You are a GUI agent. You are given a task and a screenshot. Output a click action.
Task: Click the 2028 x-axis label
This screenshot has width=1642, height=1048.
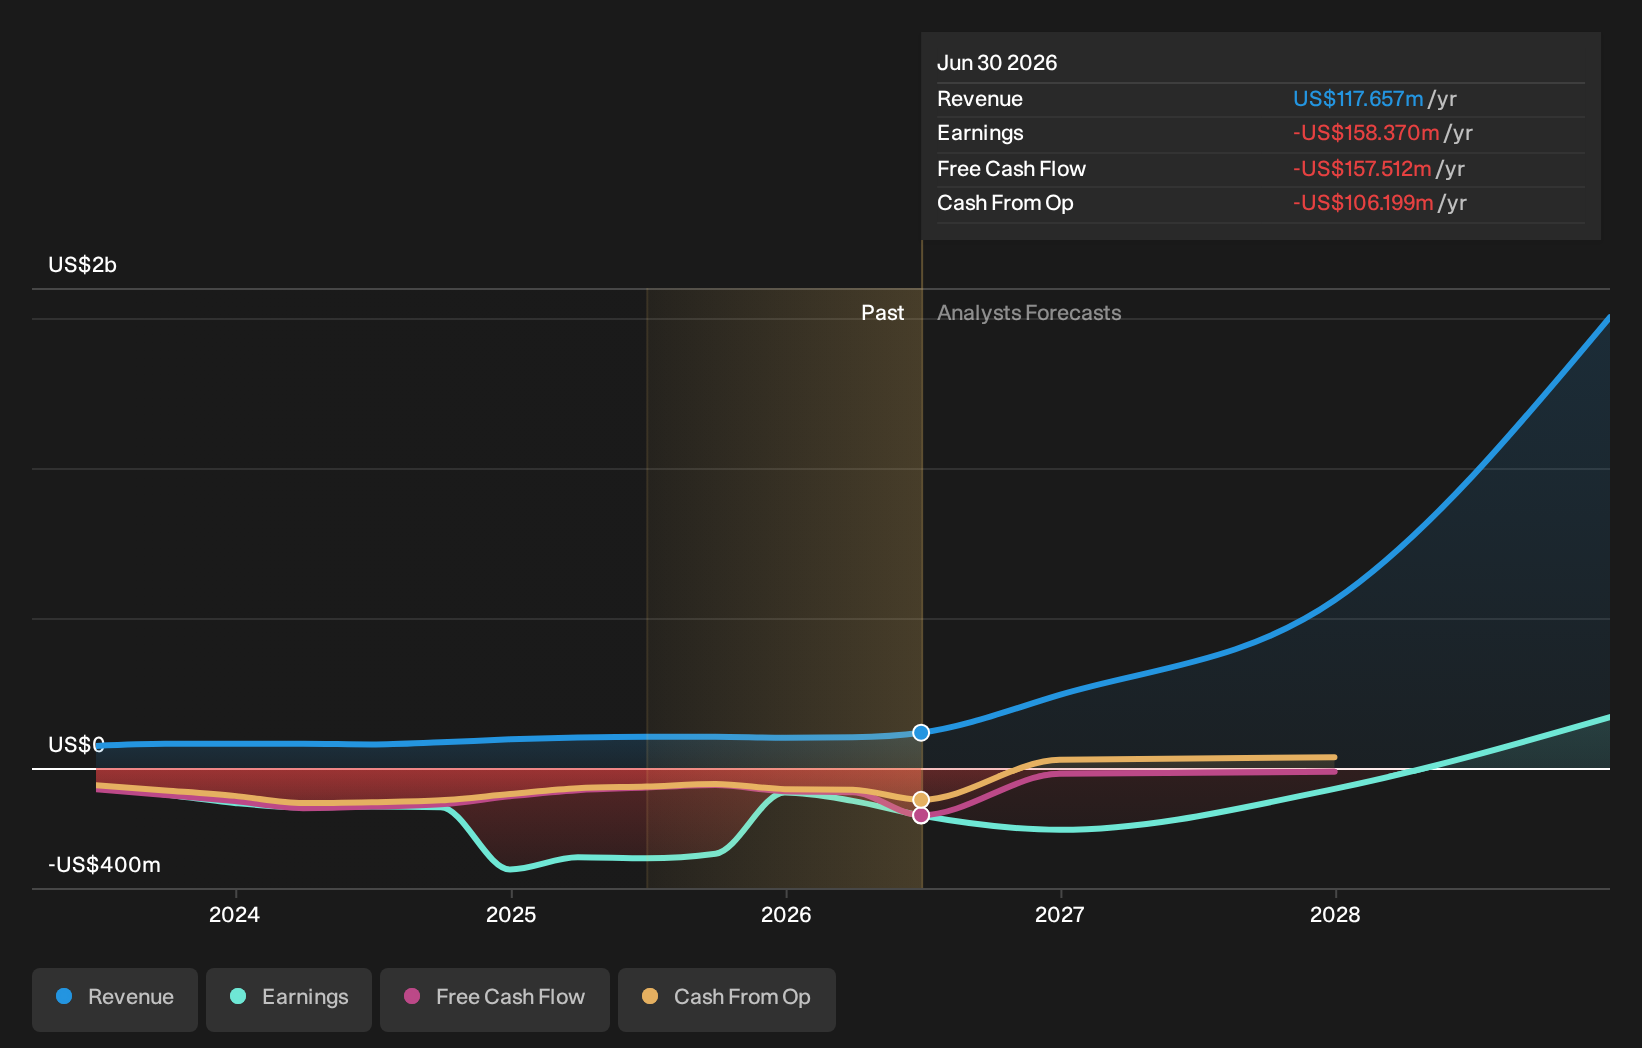1335,915
